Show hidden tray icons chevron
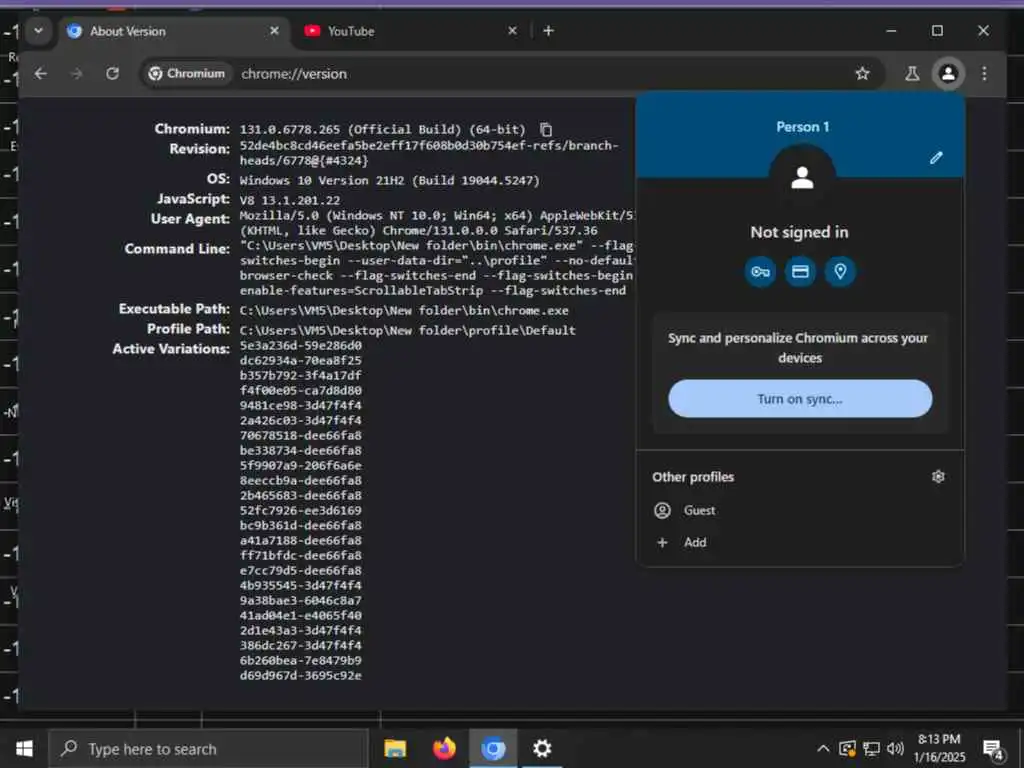Screen dimensions: 1024x768 (823, 748)
